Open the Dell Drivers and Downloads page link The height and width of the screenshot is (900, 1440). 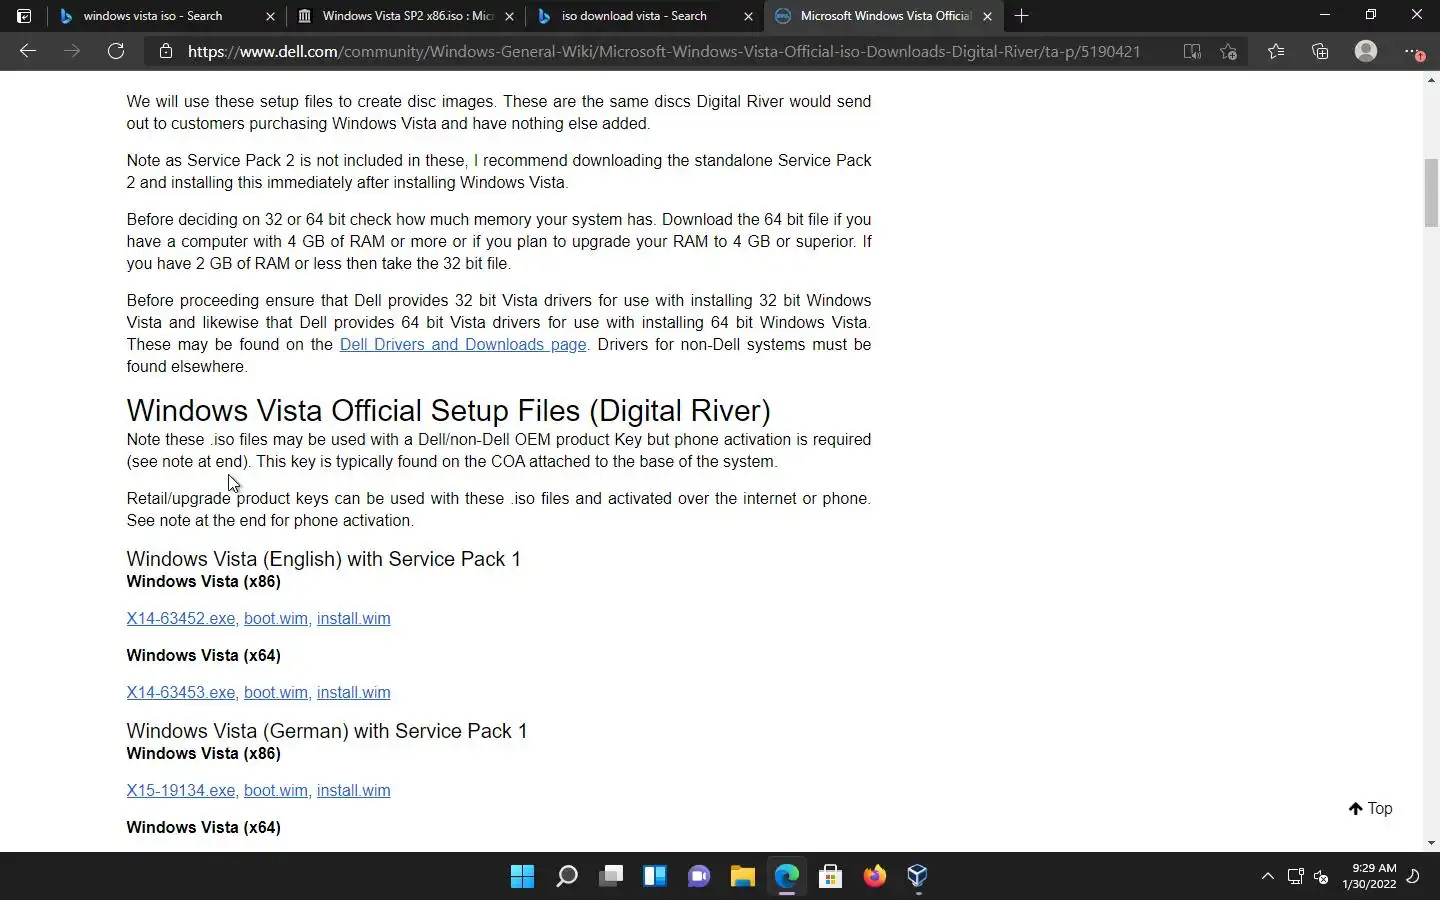point(463,344)
